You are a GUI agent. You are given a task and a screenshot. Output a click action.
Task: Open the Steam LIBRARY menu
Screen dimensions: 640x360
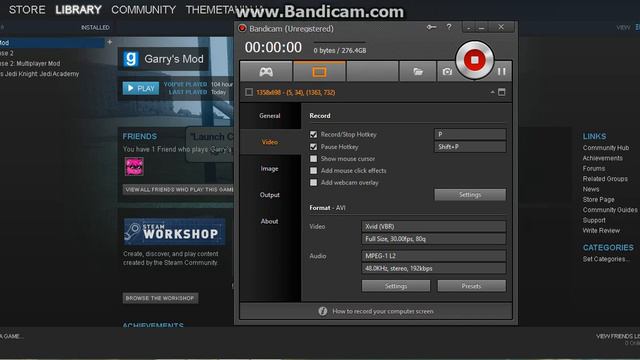(x=78, y=9)
